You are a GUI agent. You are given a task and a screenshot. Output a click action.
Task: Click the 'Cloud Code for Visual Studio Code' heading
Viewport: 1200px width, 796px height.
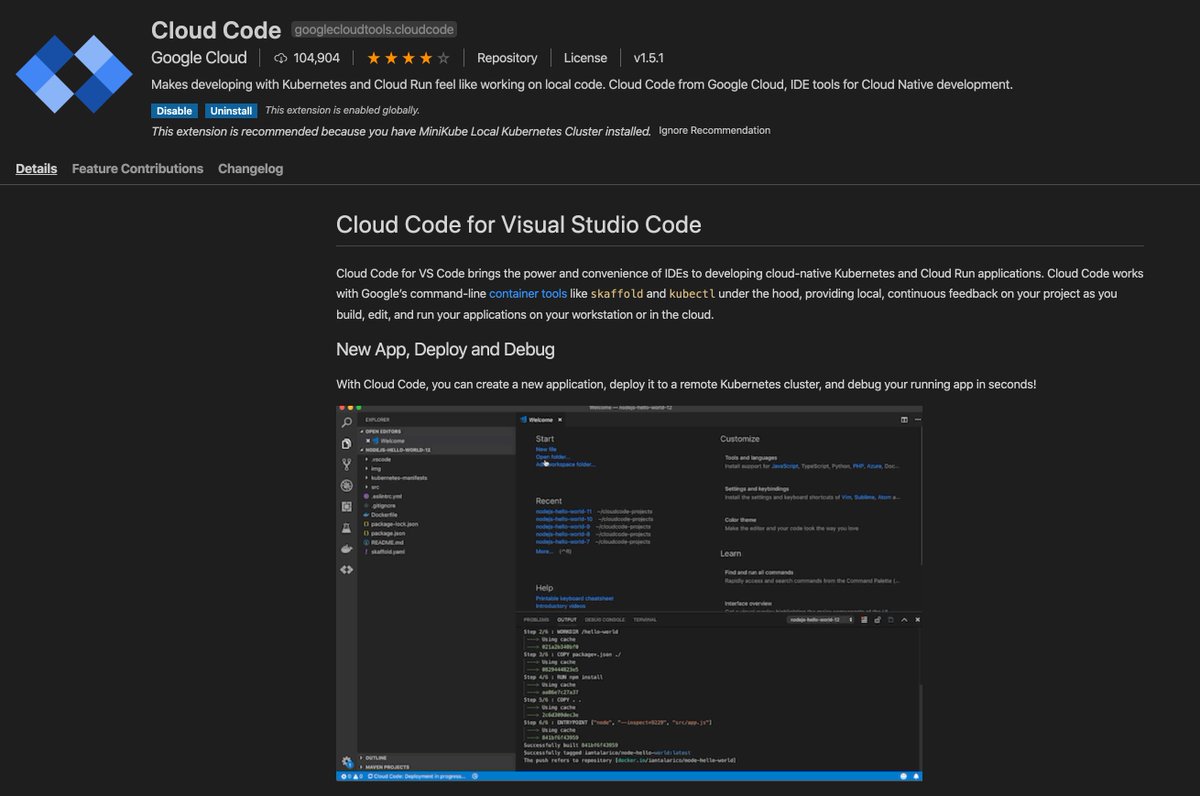pyautogui.click(x=519, y=223)
